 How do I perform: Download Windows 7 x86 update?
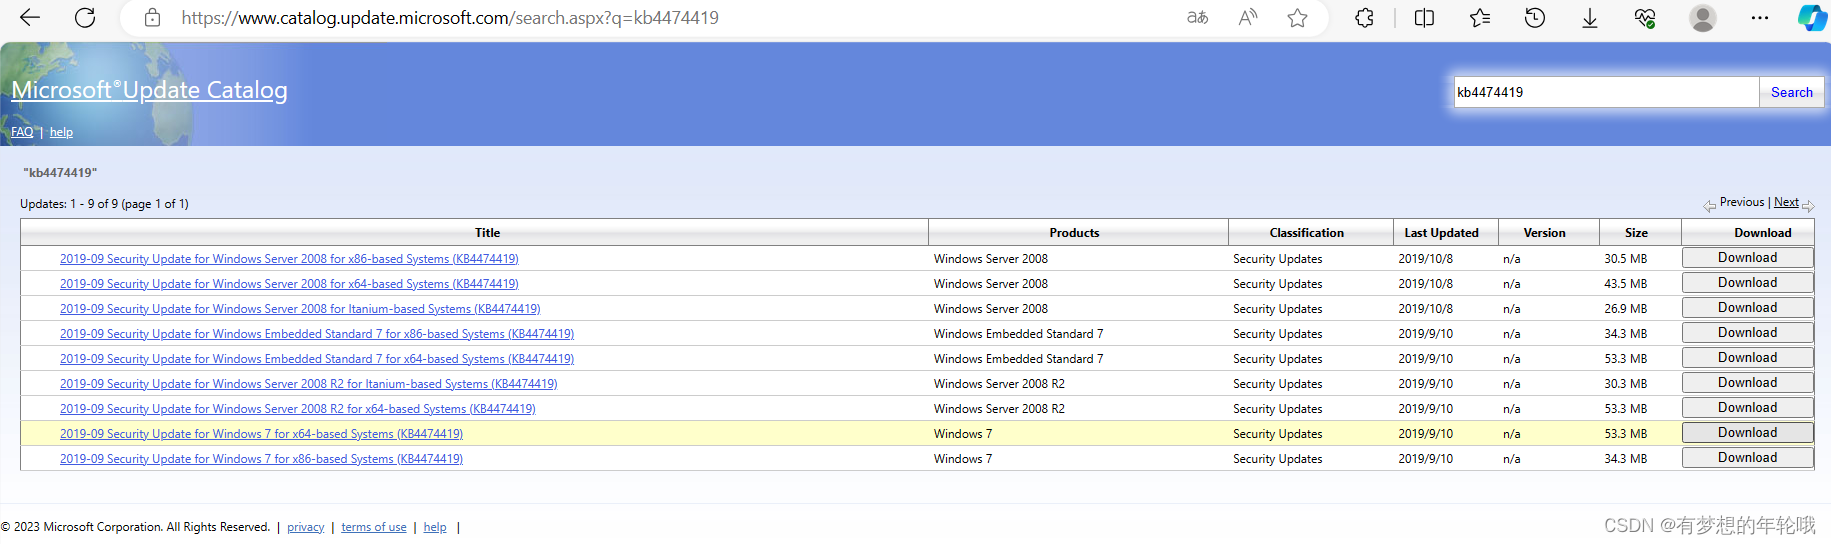coord(1747,458)
